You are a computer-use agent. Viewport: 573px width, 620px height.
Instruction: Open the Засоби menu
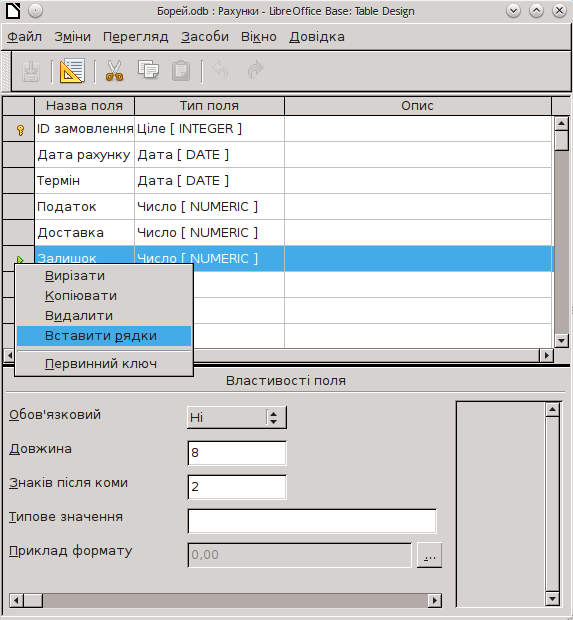click(x=205, y=37)
